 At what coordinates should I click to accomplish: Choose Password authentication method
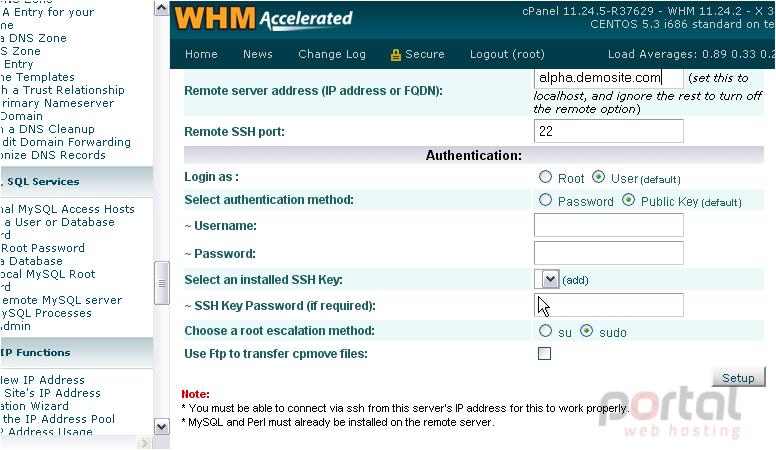coord(545,200)
